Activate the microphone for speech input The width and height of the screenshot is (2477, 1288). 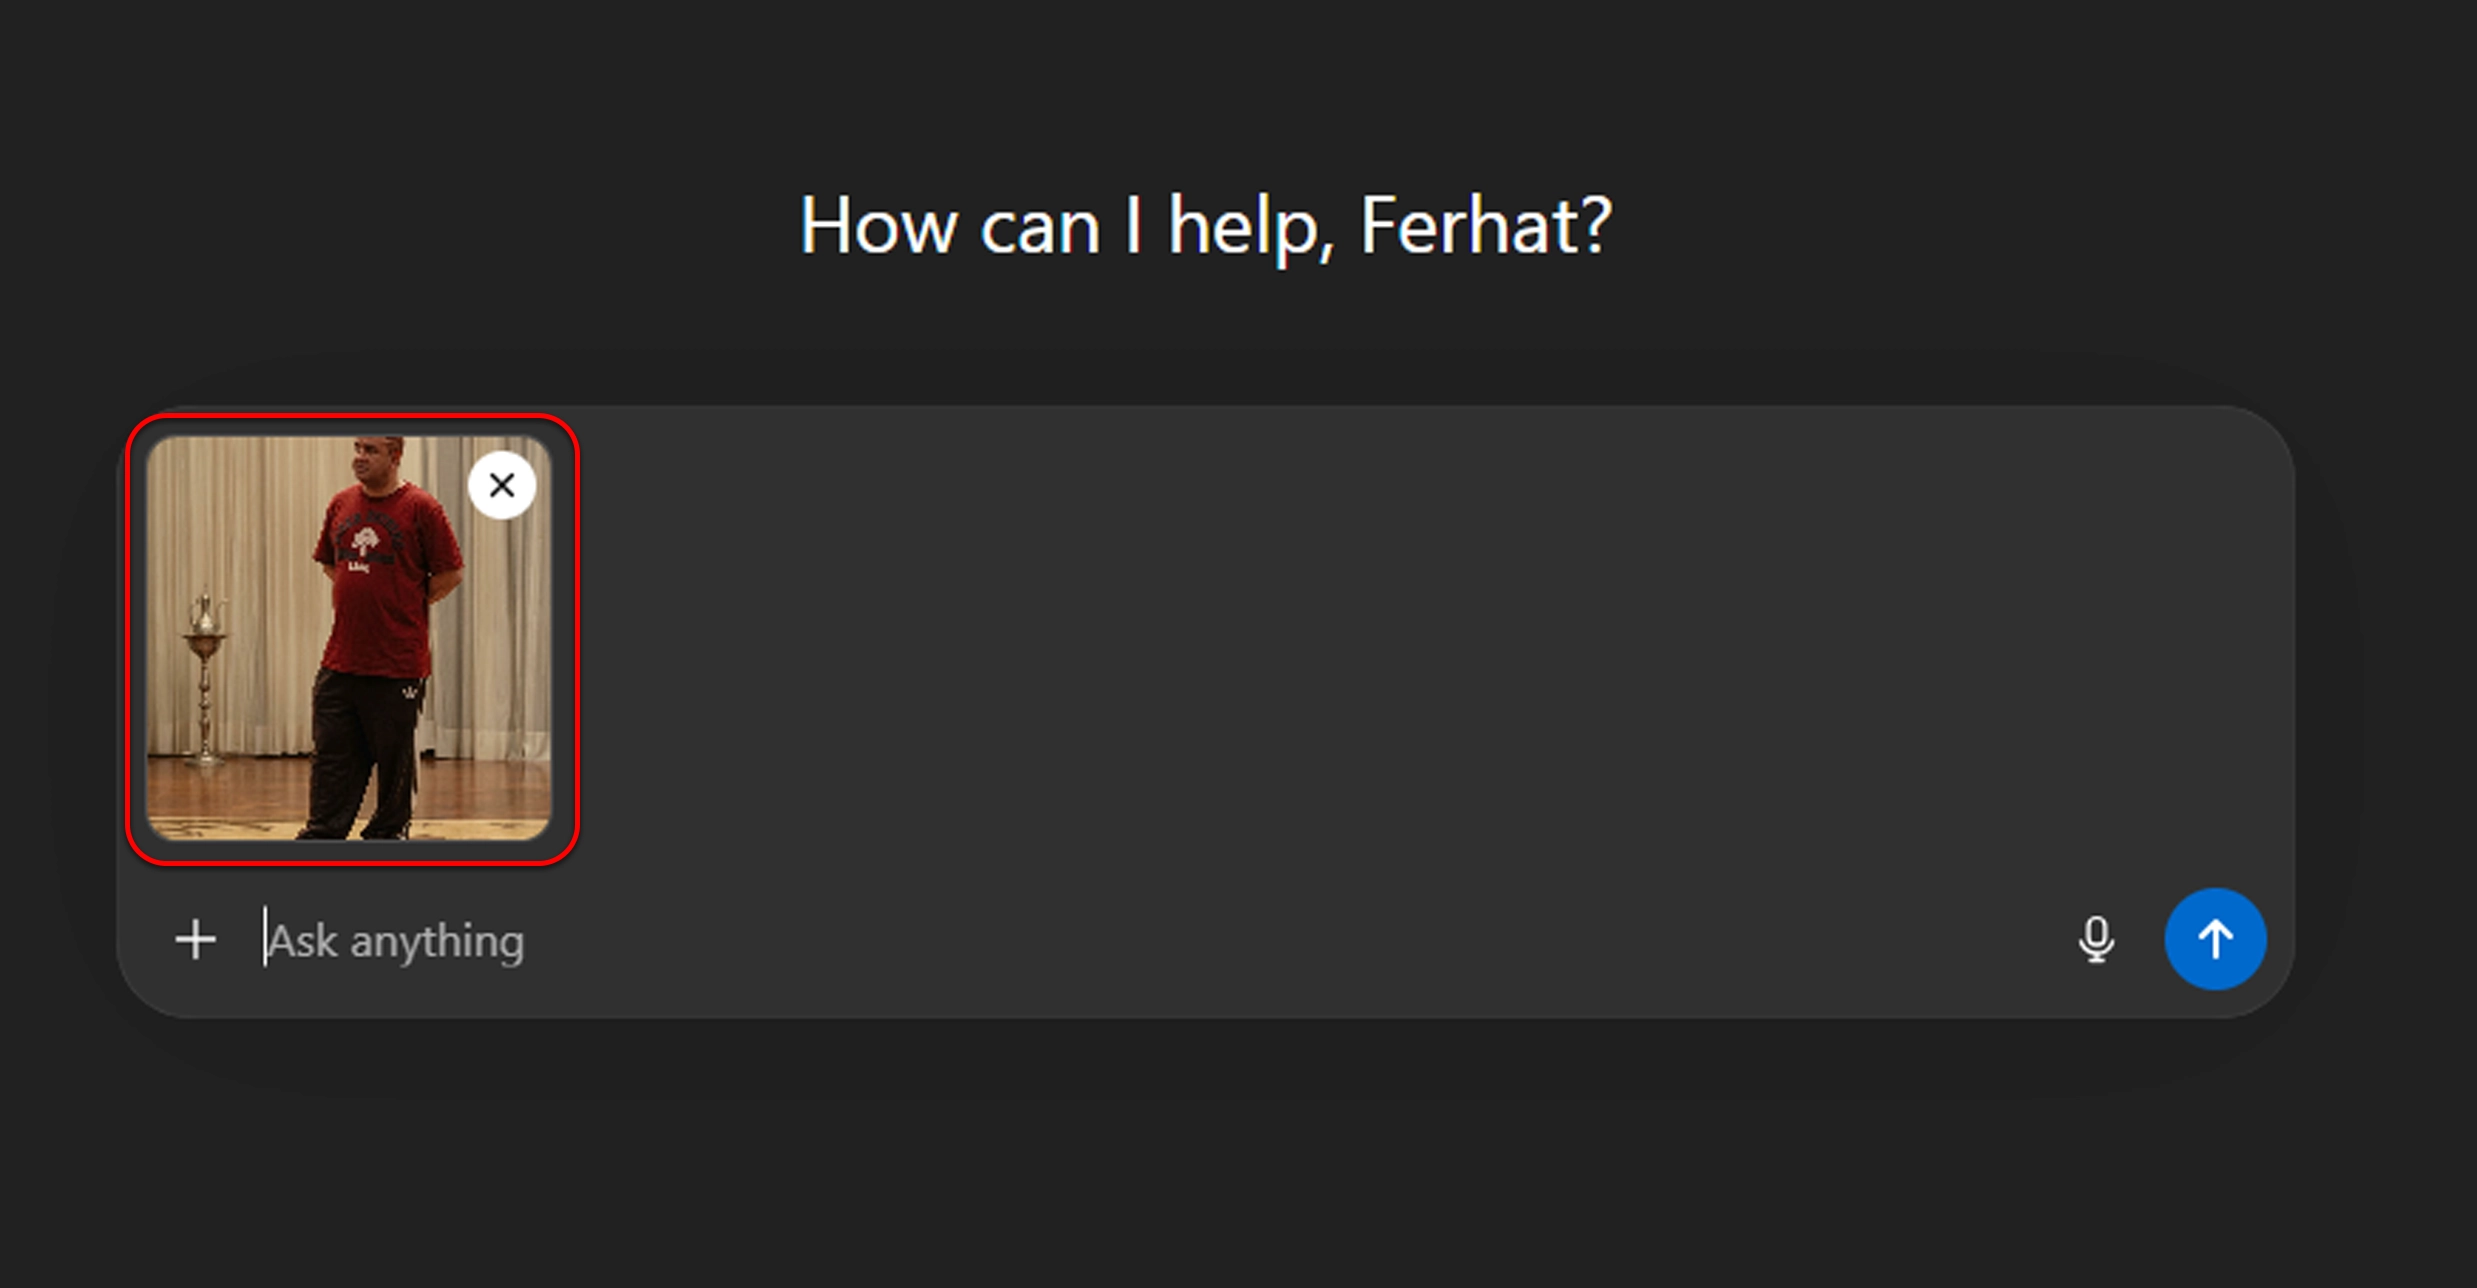2096,940
